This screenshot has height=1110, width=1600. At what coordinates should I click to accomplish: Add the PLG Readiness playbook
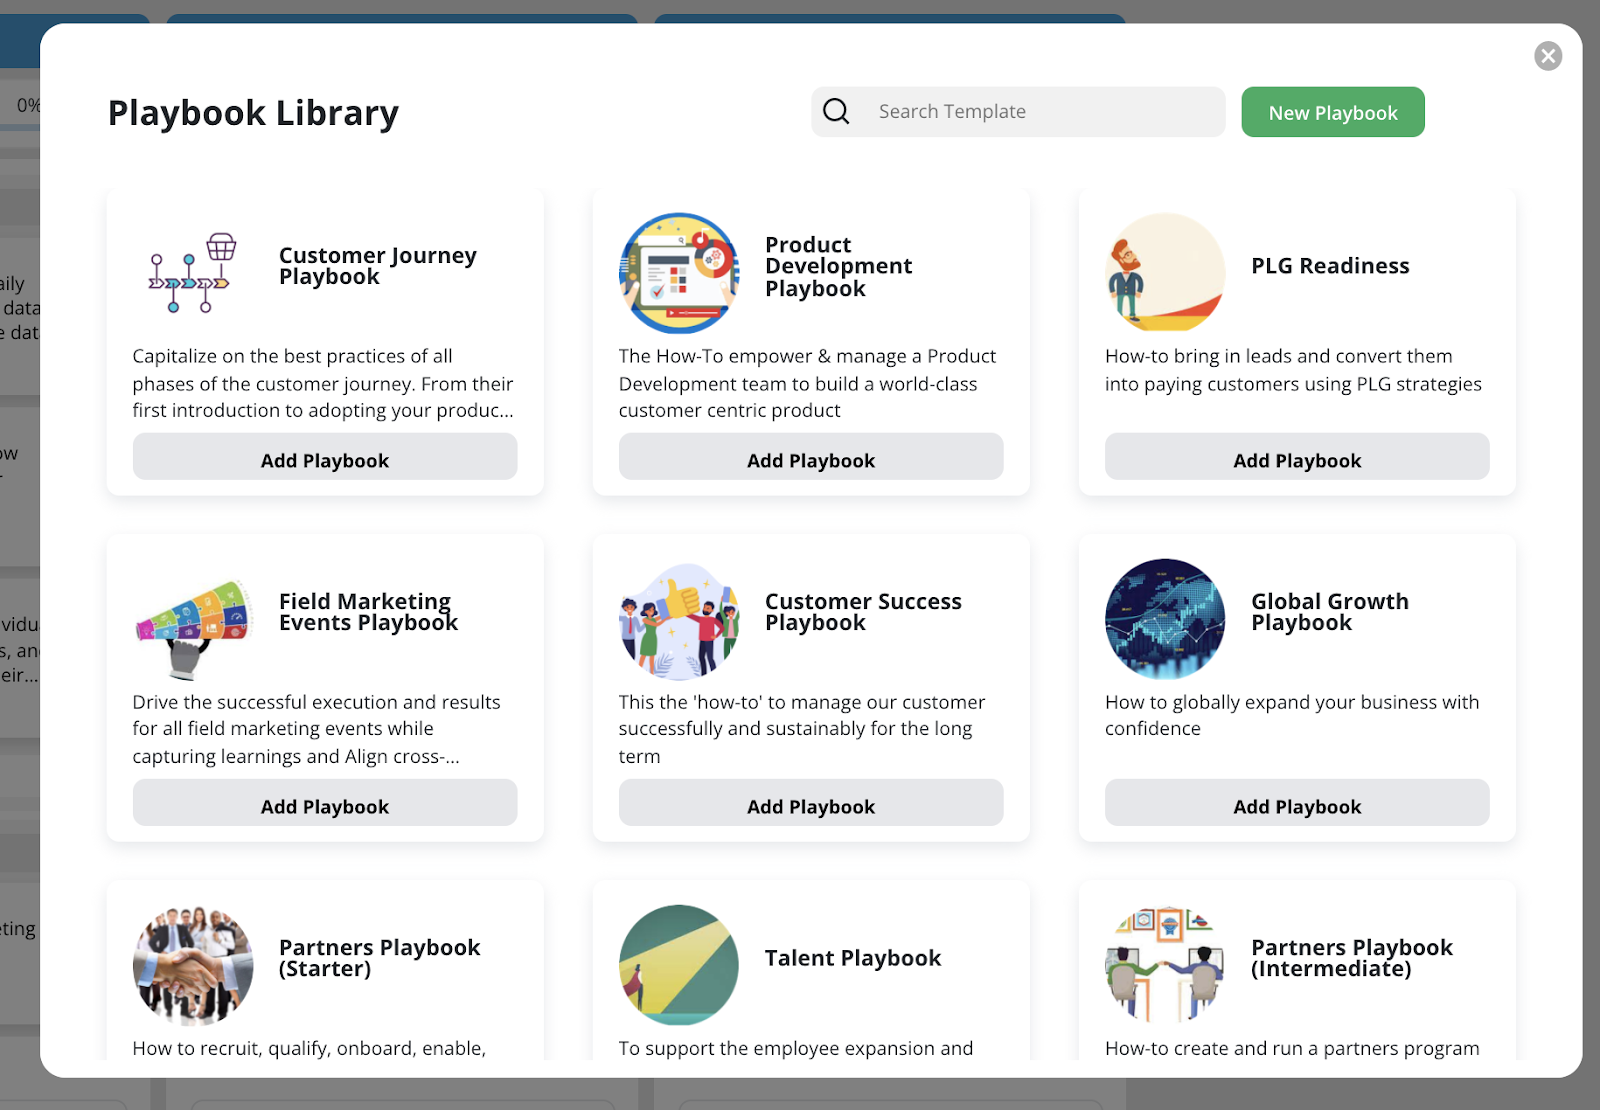[x=1296, y=460]
